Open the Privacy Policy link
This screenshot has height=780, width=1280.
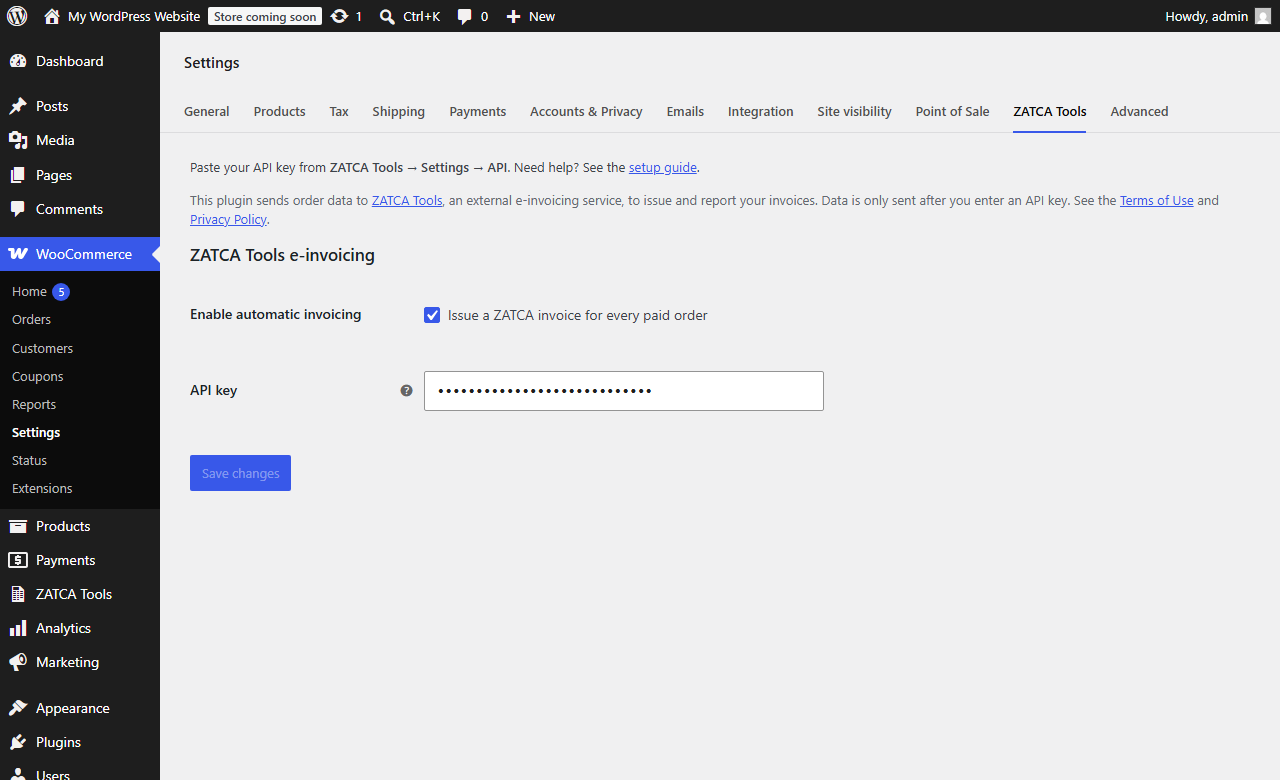click(x=228, y=219)
